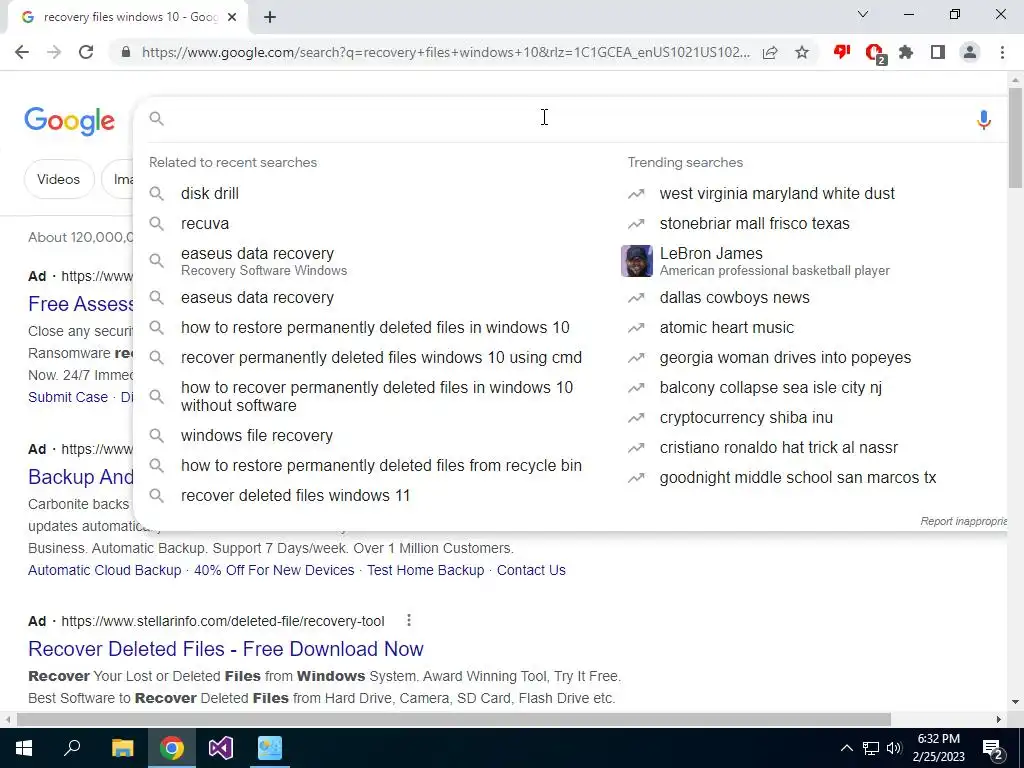The height and width of the screenshot is (768, 1024).
Task: Open Windows taskbar search
Action: click(x=72, y=748)
